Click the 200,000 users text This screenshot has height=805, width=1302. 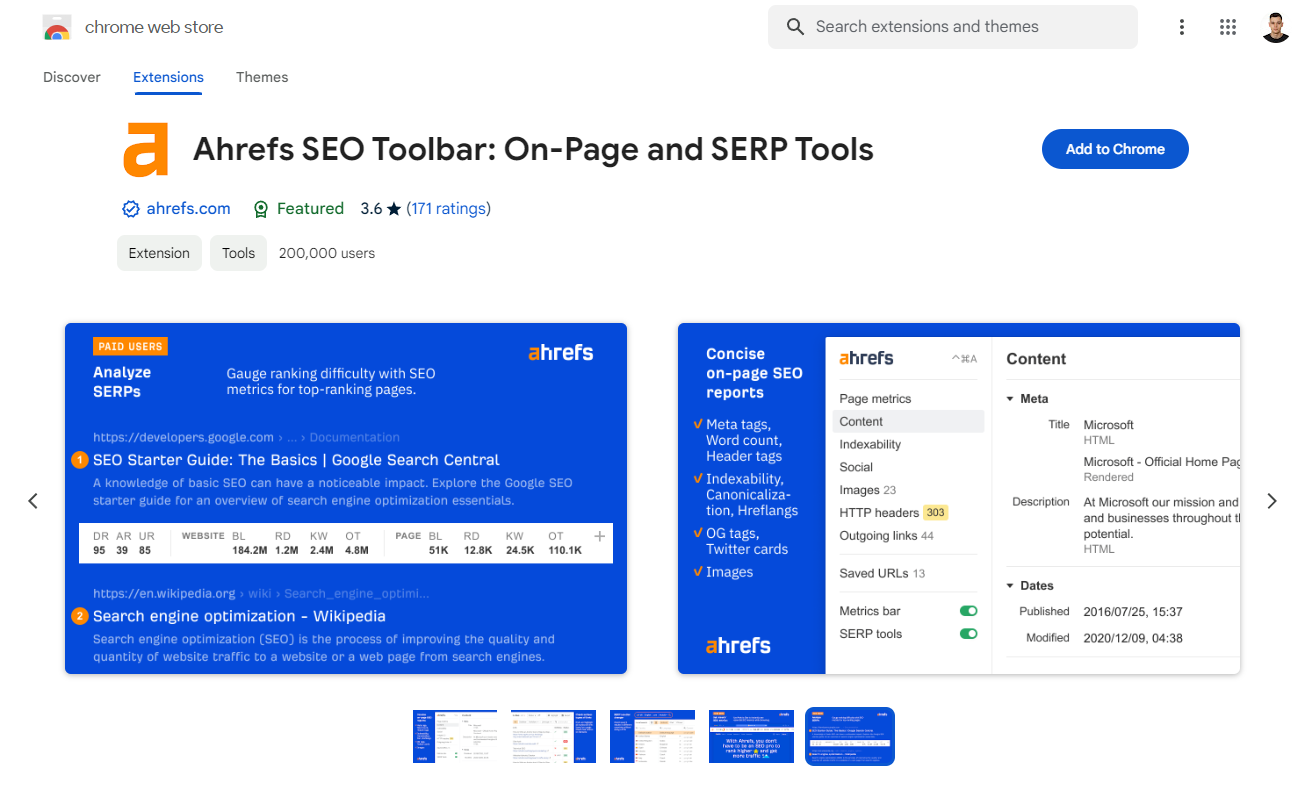coord(327,253)
